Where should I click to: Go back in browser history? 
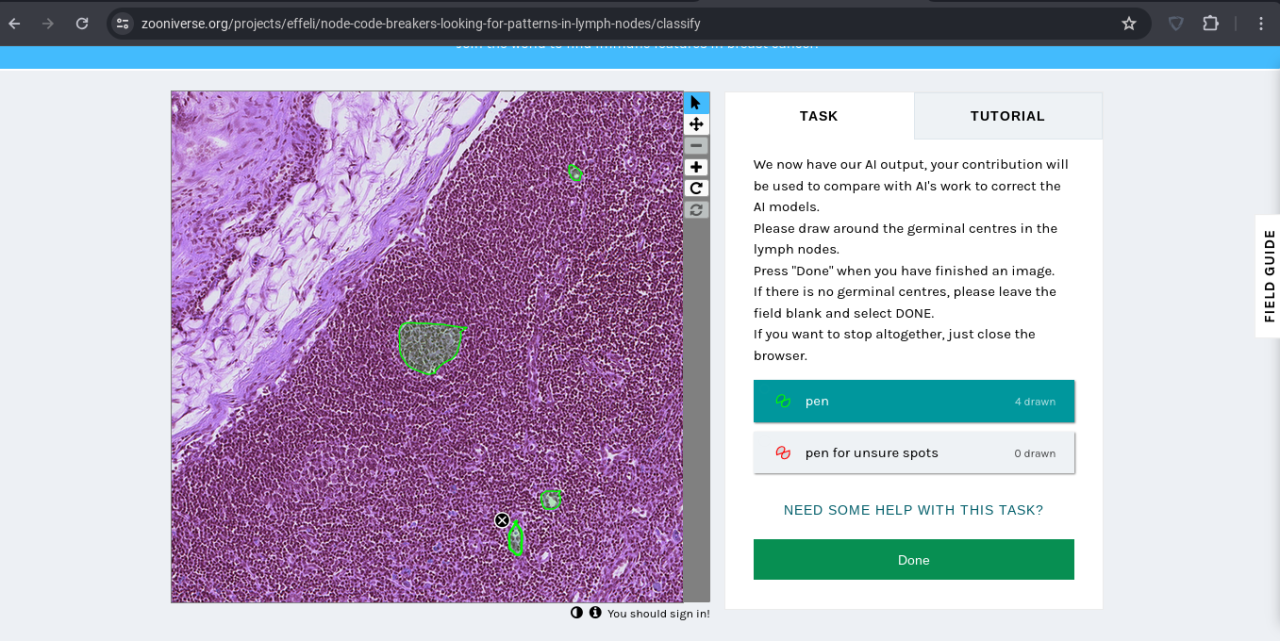pos(15,23)
